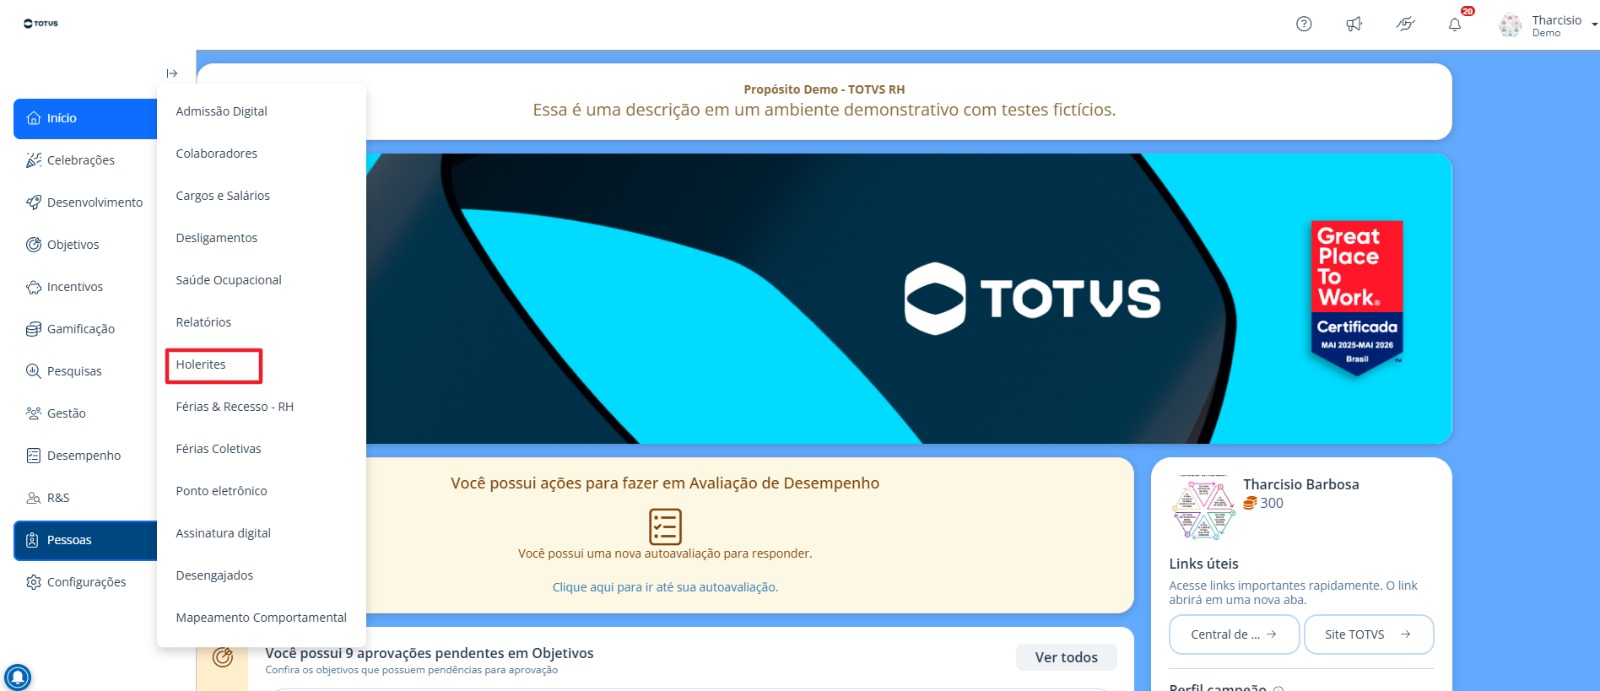This screenshot has height=691, width=1600.
Task: Click the Desempenho checklist icon
Action: [34, 455]
